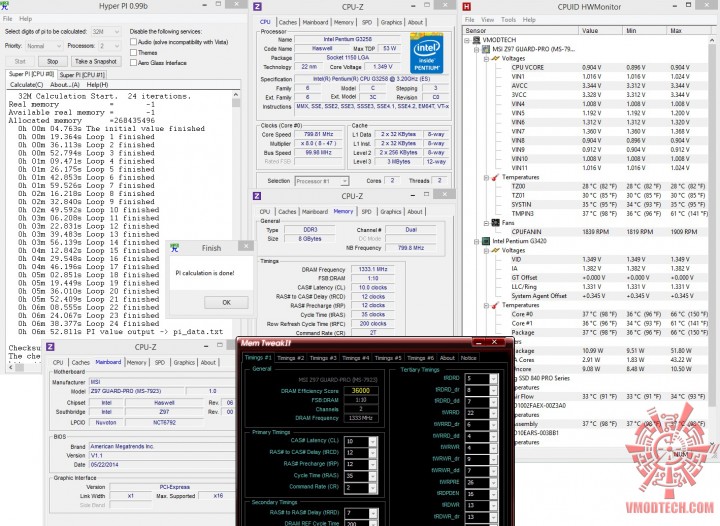Click the Stop button in Hyper PI
The image size is (720, 526).
pos(52,62)
